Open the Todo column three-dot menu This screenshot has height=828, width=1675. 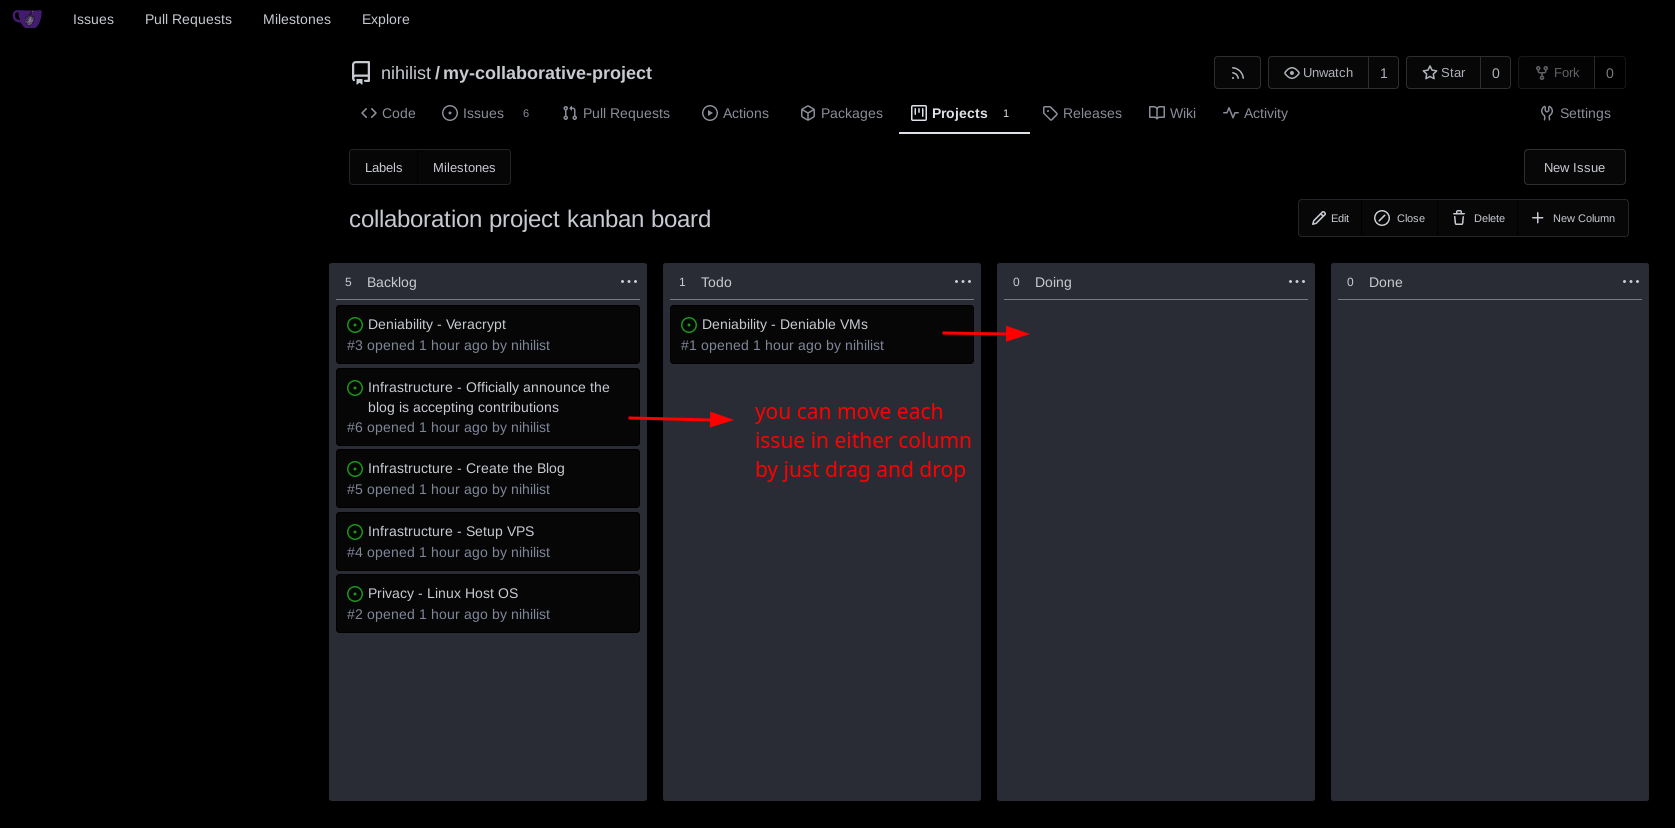click(x=962, y=282)
